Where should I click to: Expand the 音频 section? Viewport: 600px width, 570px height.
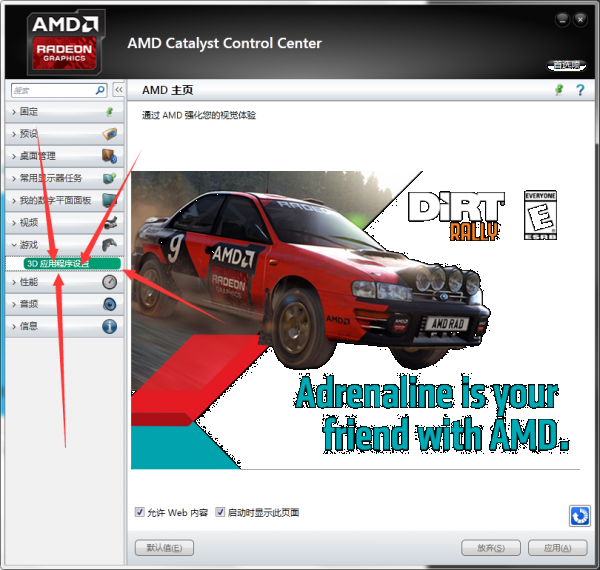64,304
